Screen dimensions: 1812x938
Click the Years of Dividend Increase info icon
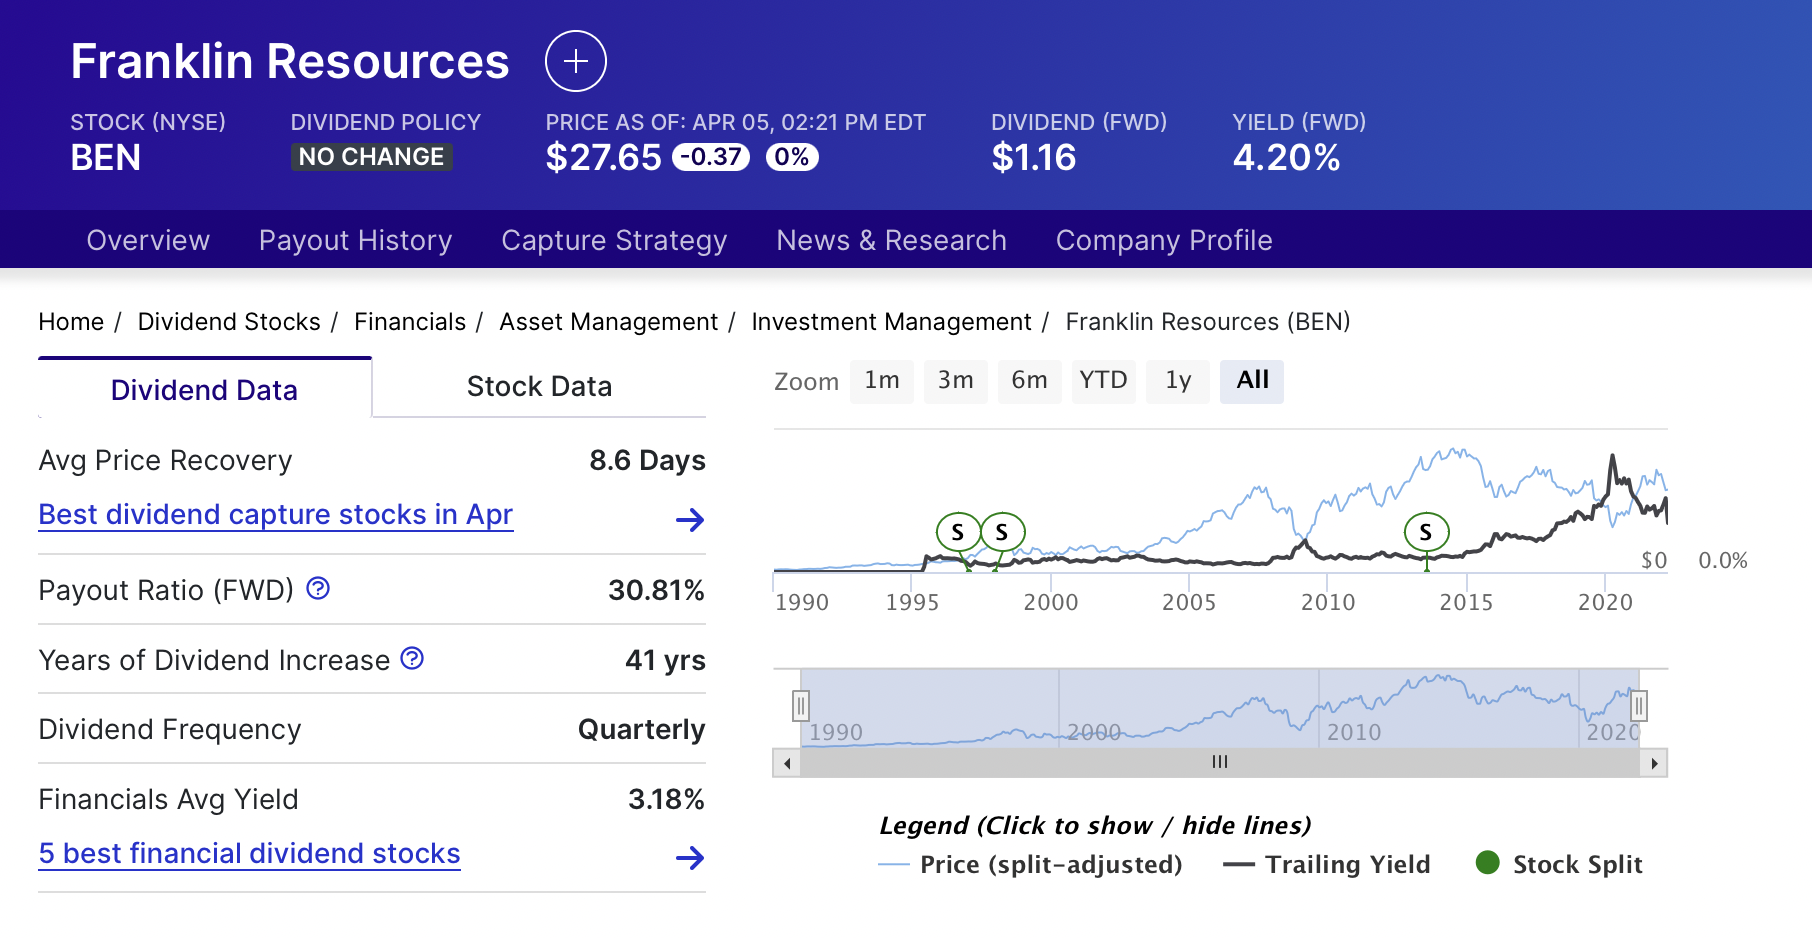click(x=410, y=658)
